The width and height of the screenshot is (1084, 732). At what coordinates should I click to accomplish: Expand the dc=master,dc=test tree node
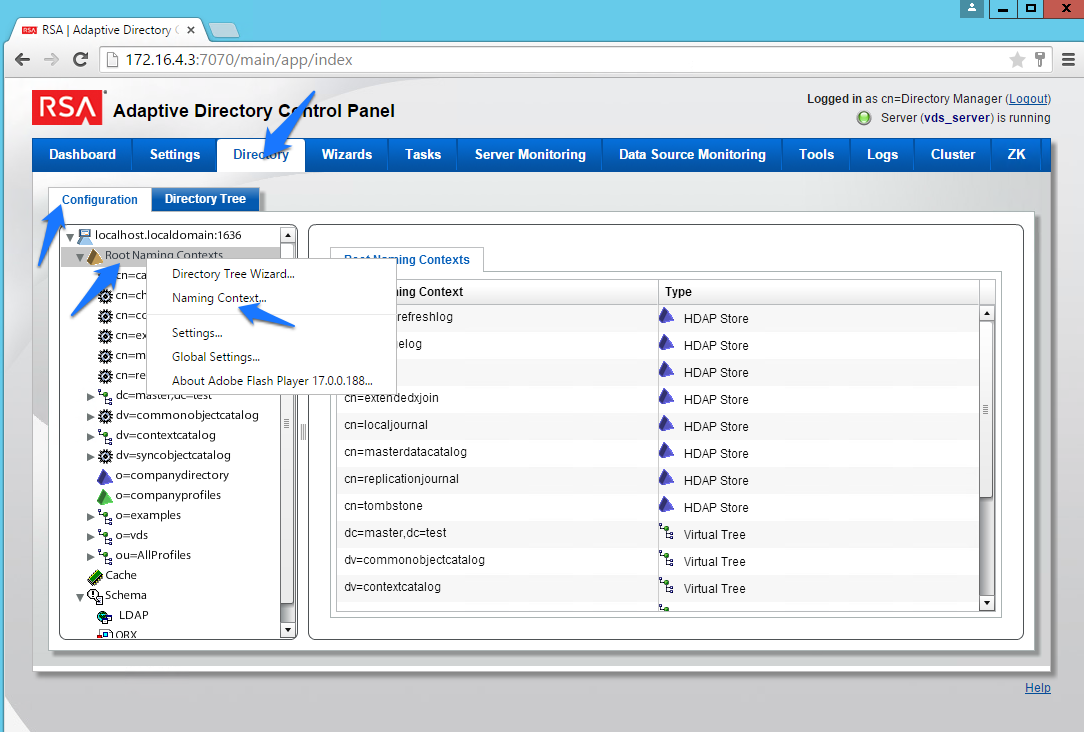click(x=91, y=397)
